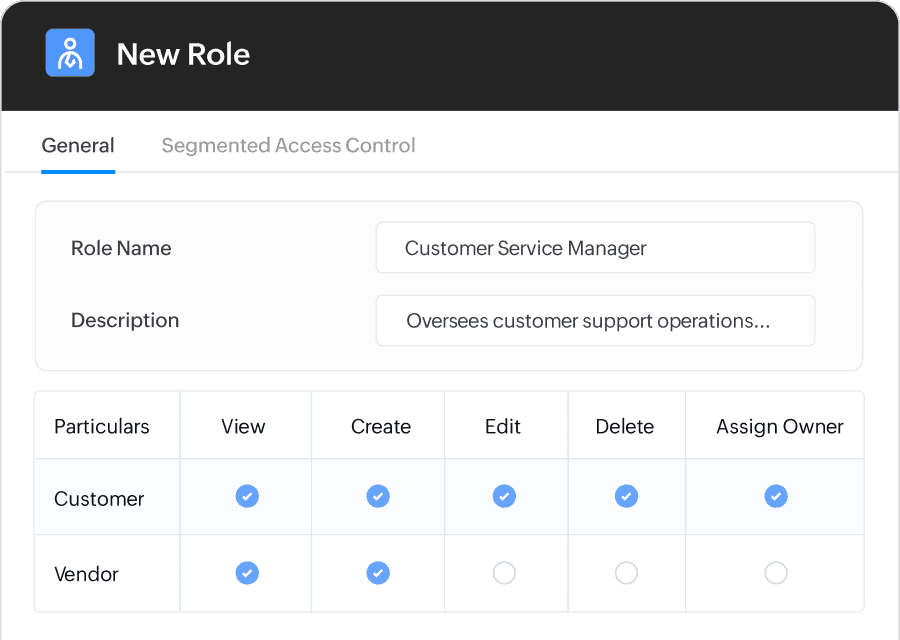900x640 pixels.
Task: Click the Particulars column header
Action: pos(102,426)
